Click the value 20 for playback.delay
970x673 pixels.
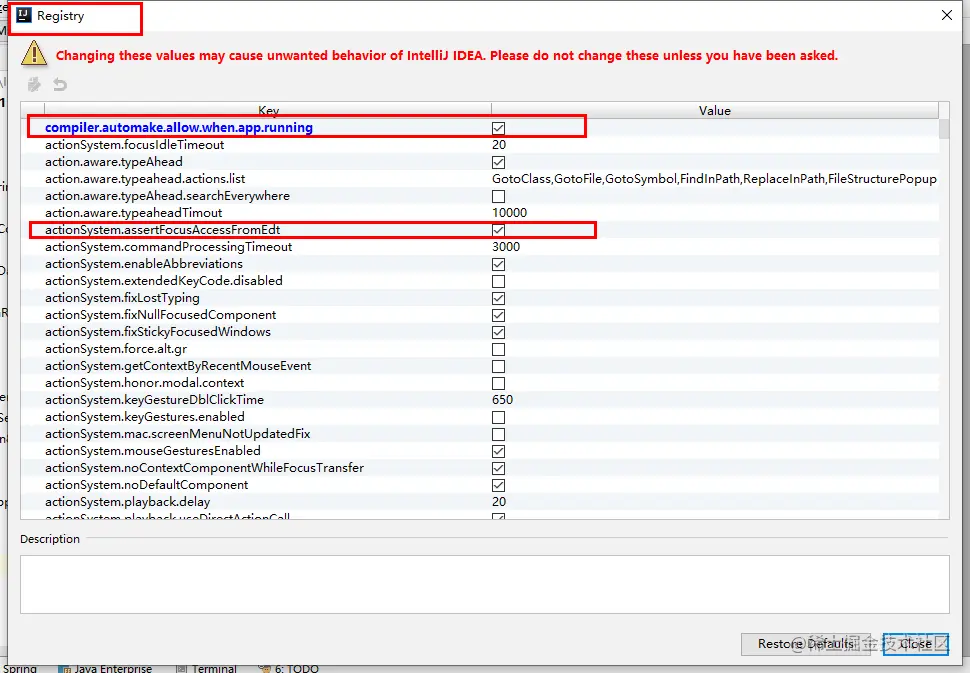499,502
